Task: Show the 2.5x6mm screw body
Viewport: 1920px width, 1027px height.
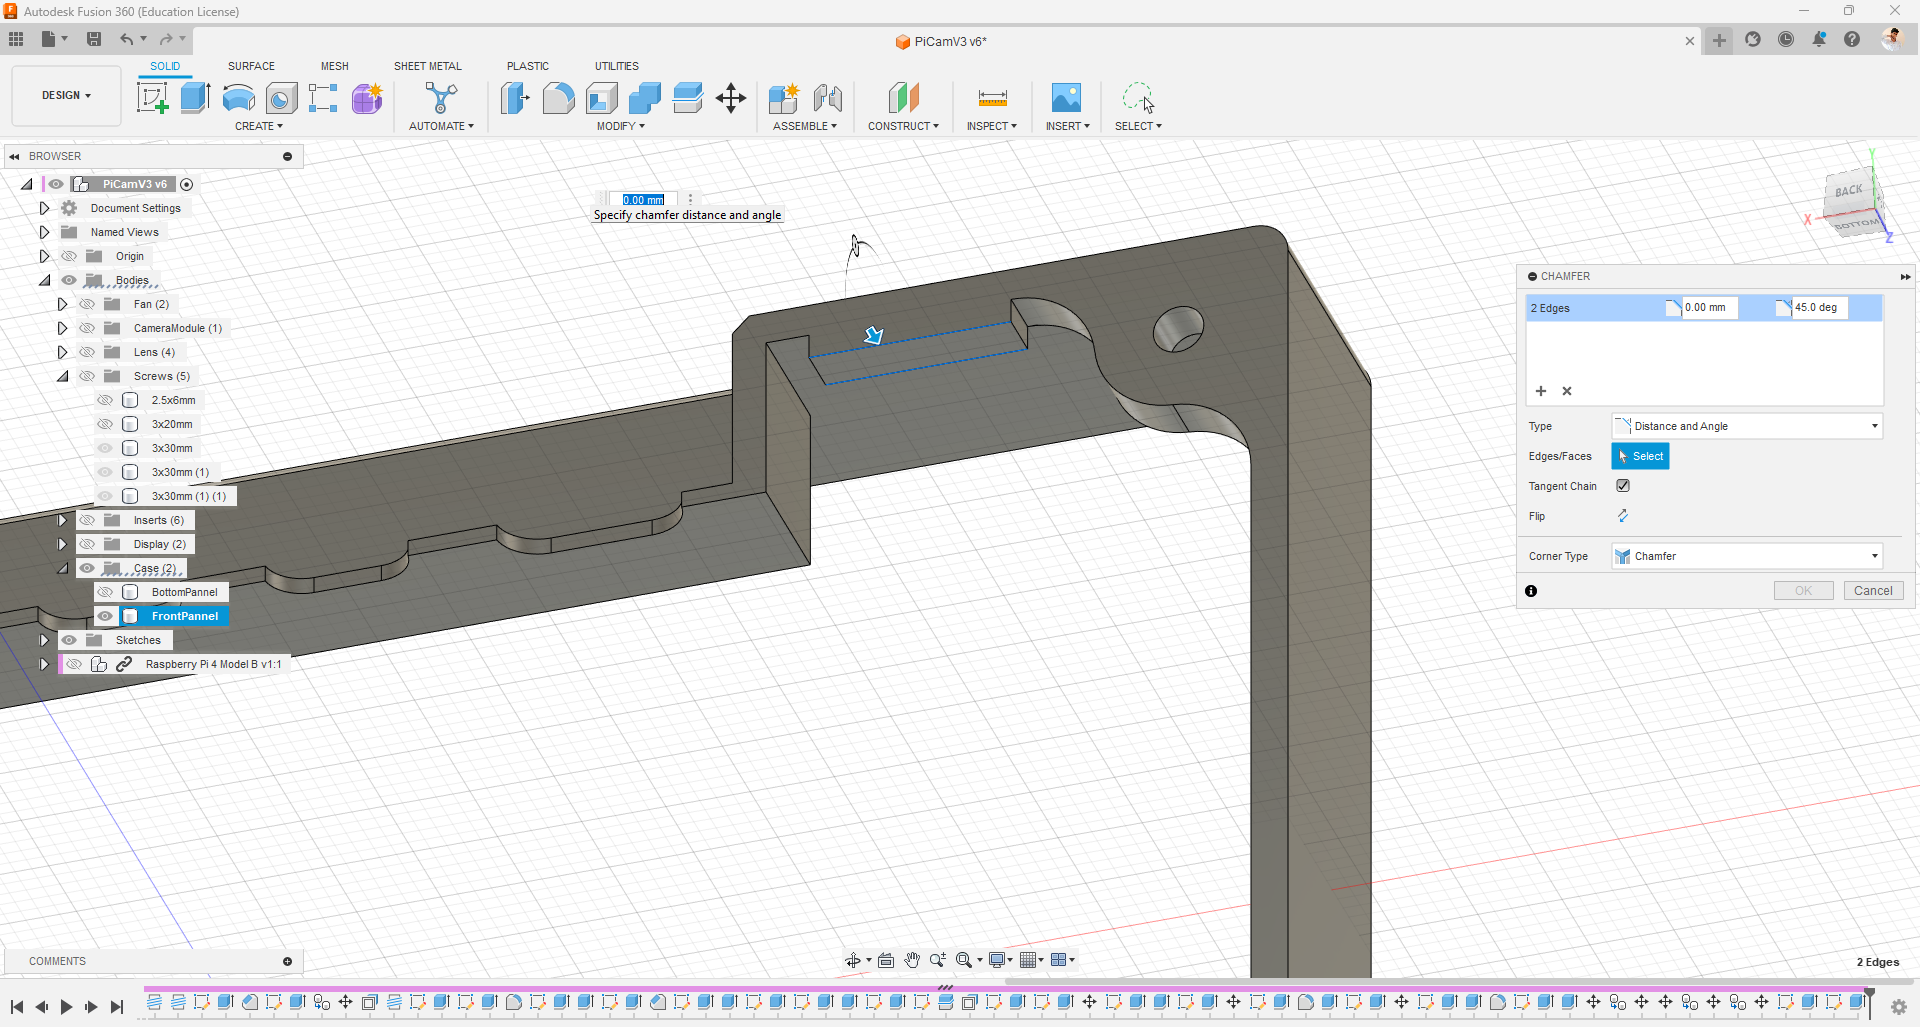Action: [x=105, y=400]
